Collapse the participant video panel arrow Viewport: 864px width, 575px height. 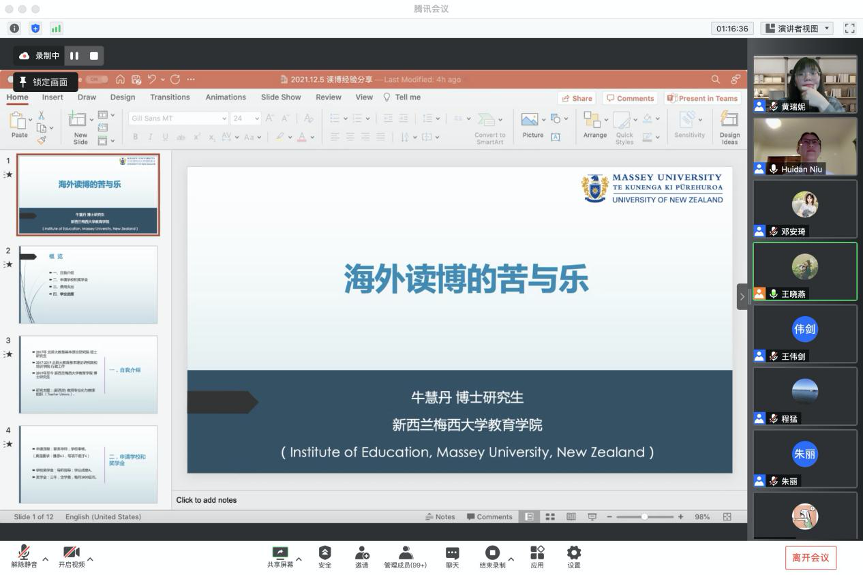click(x=742, y=297)
